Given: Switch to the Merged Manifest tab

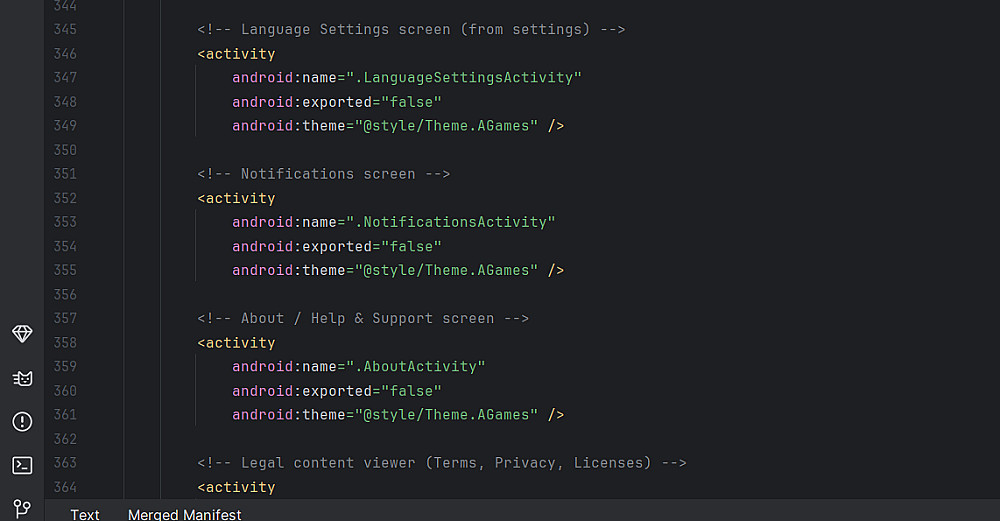Looking at the screenshot, I should coord(184,514).
